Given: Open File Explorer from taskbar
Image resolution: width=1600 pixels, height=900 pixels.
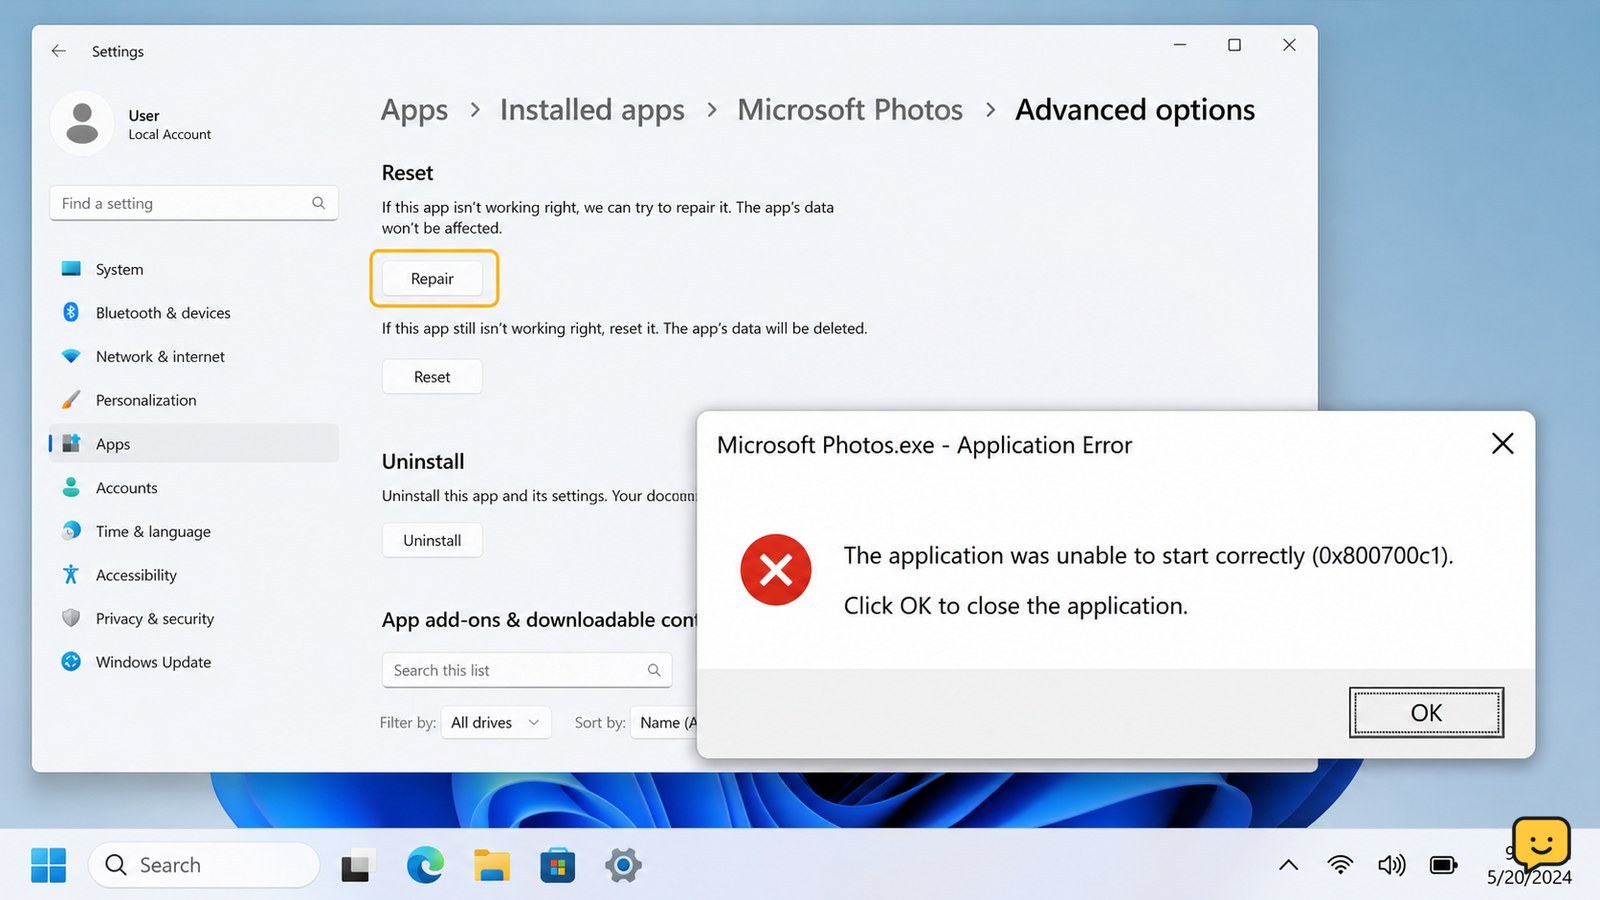Looking at the screenshot, I should click(491, 865).
